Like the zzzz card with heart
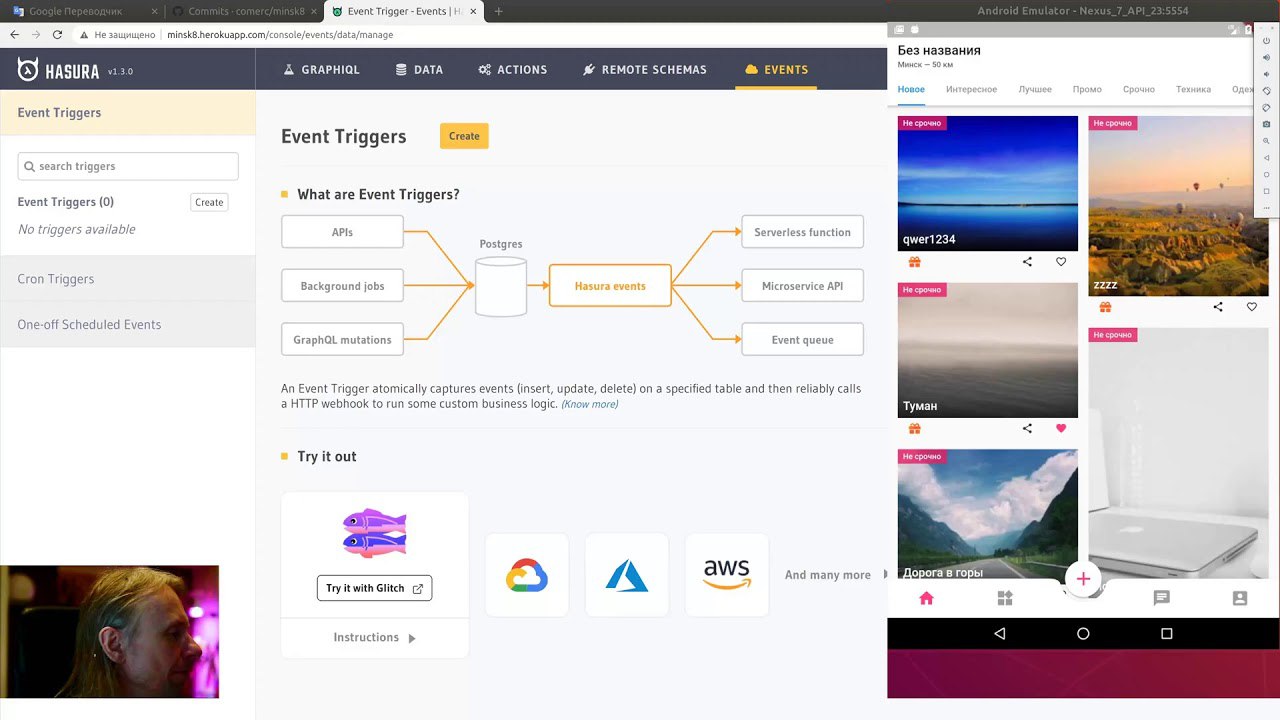This screenshot has width=1280, height=720. (1252, 307)
